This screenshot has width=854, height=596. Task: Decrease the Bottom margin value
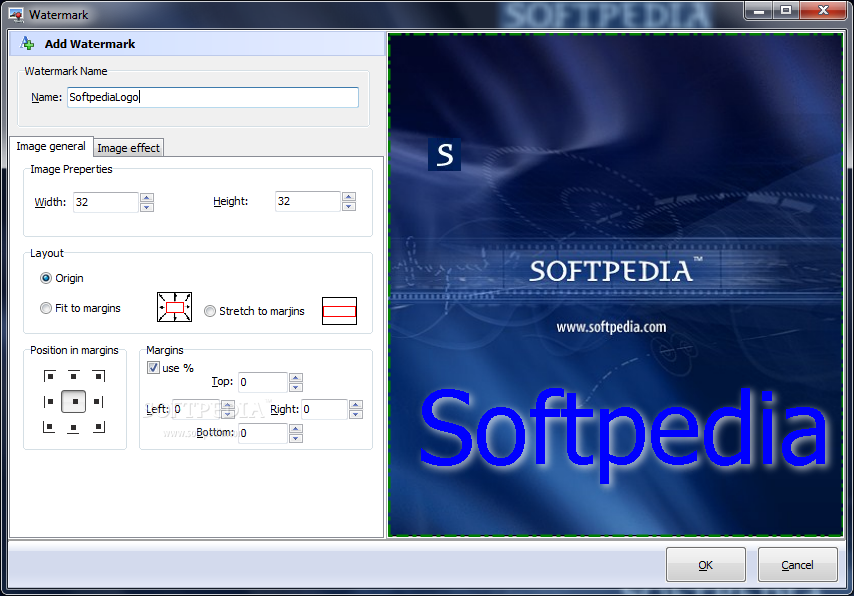(296, 438)
